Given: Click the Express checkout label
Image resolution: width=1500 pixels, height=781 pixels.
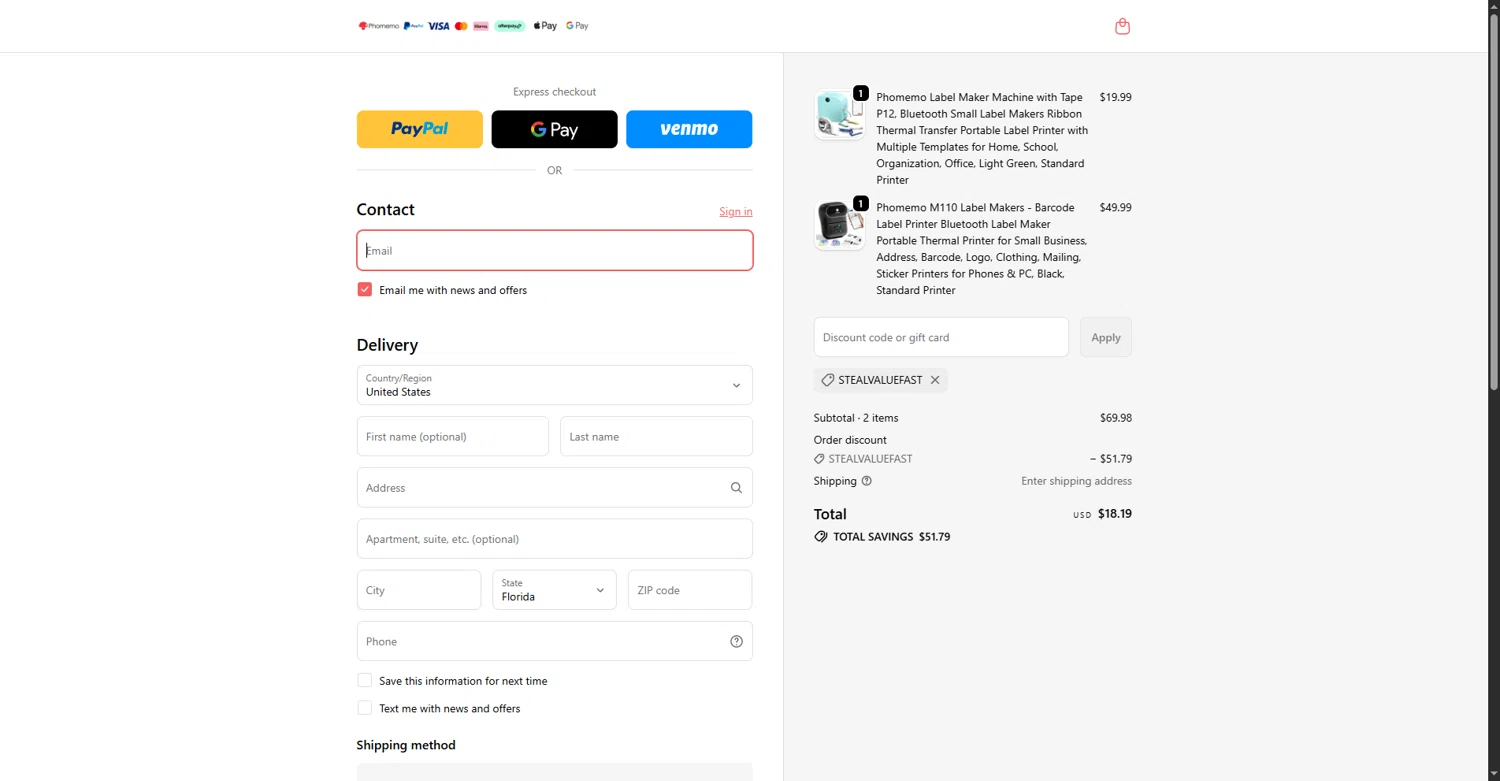Looking at the screenshot, I should [x=554, y=92].
